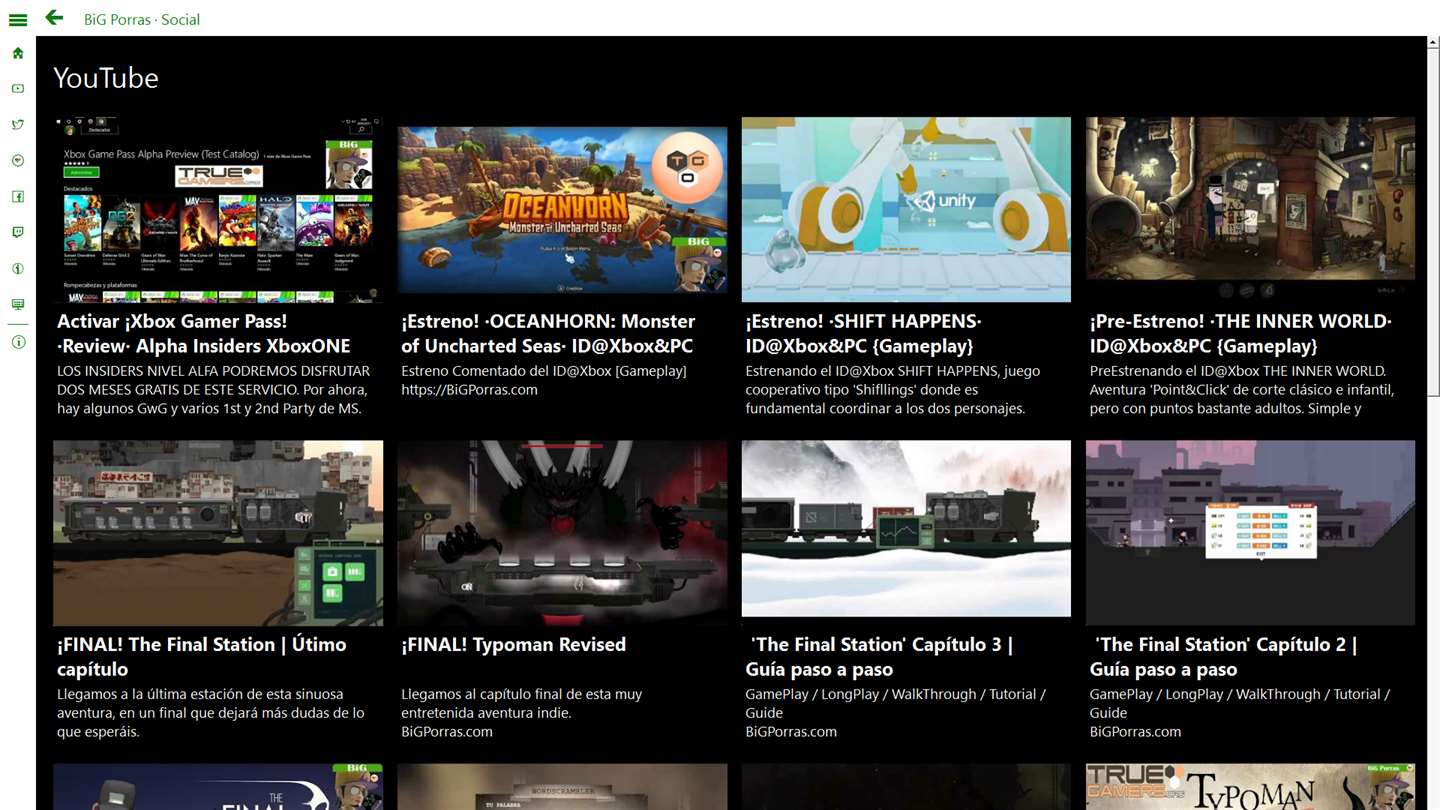Click the circular sidebar icon below Twitch
This screenshot has width=1440, height=810.
pos(18,268)
